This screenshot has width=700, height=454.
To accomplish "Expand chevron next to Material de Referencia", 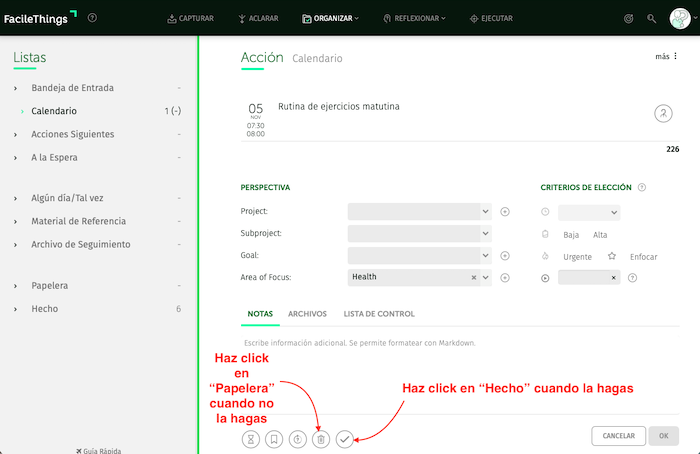I will point(16,222).
